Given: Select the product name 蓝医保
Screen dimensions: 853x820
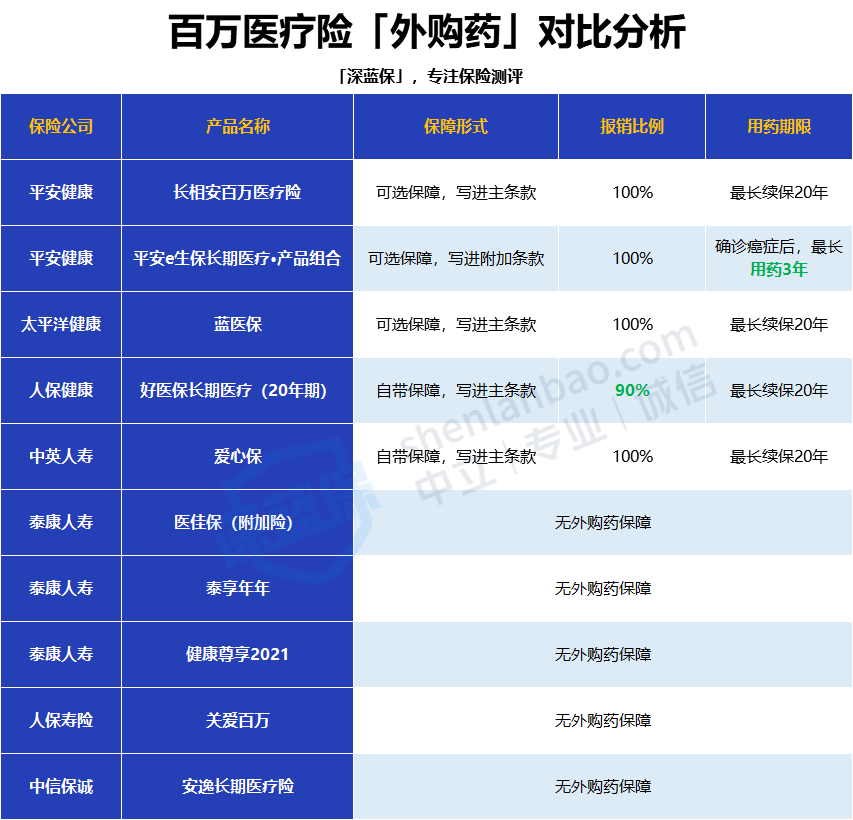Looking at the screenshot, I should point(238,324).
